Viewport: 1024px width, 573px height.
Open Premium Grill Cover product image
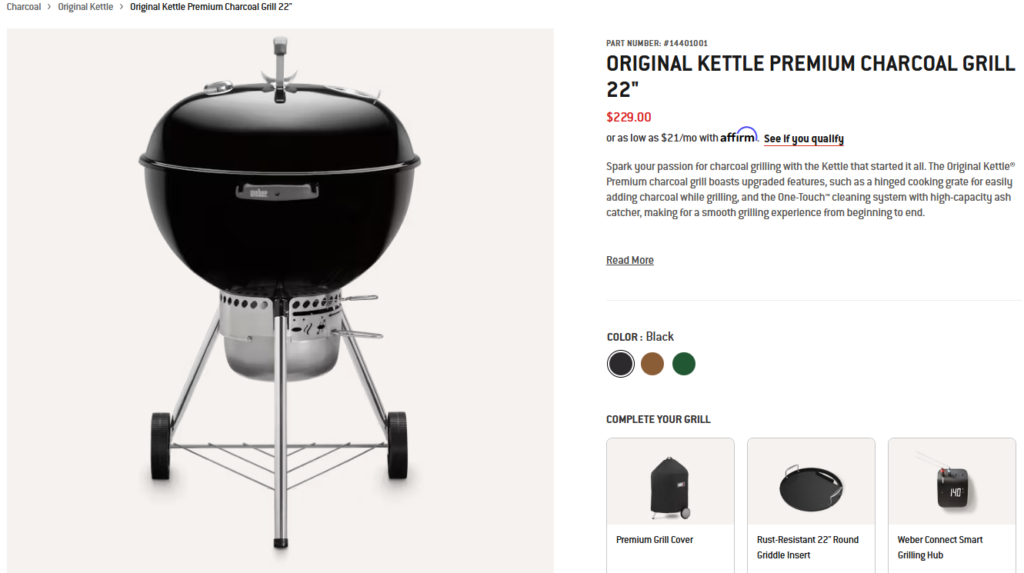pyautogui.click(x=670, y=482)
